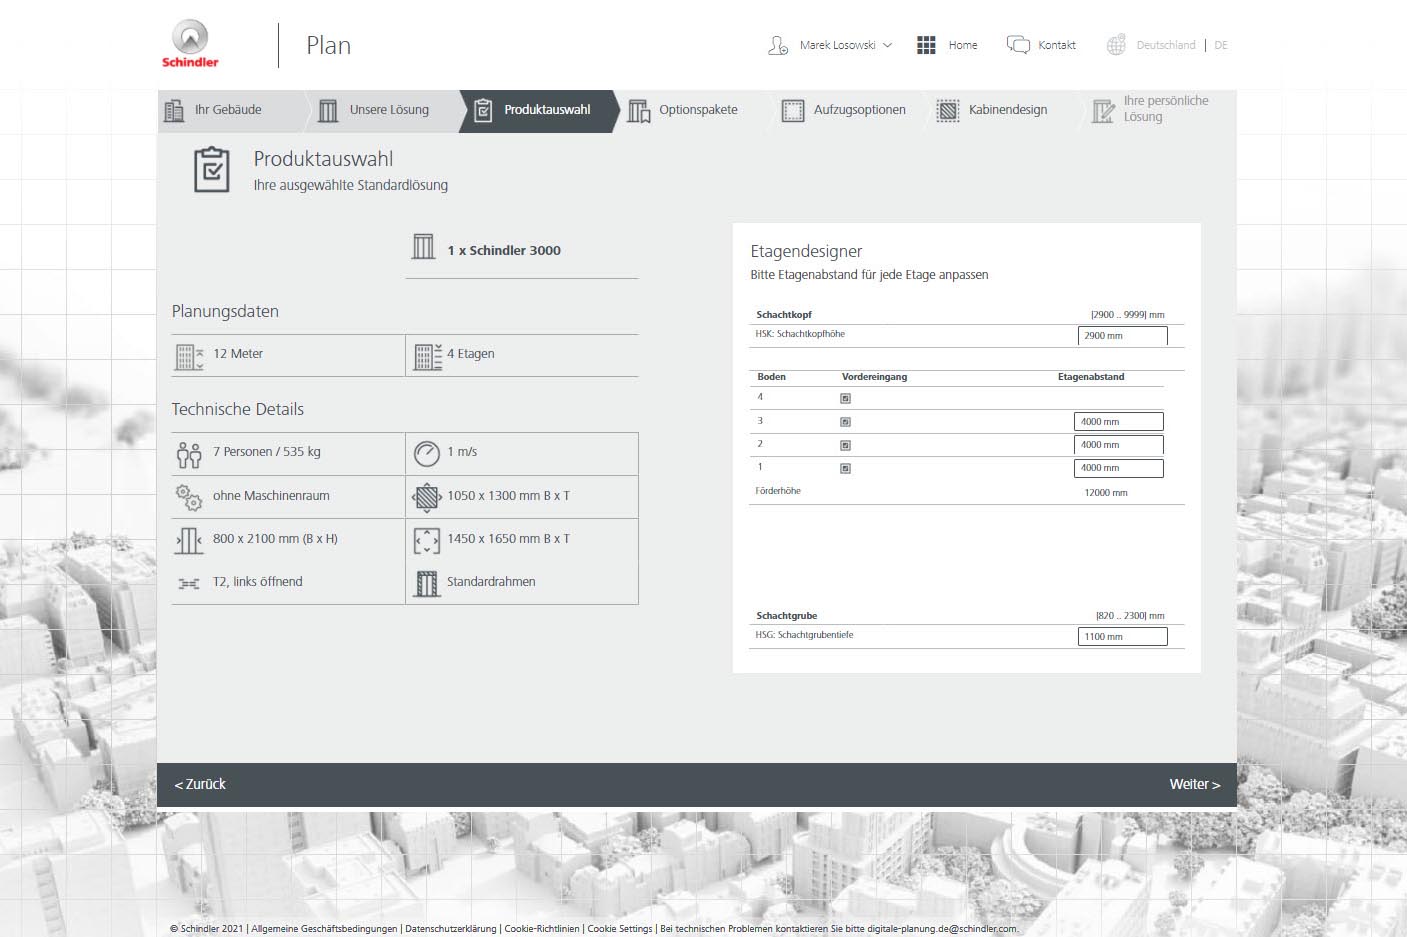
Task: Open the Deutschland country selector
Action: pyautogui.click(x=1165, y=45)
